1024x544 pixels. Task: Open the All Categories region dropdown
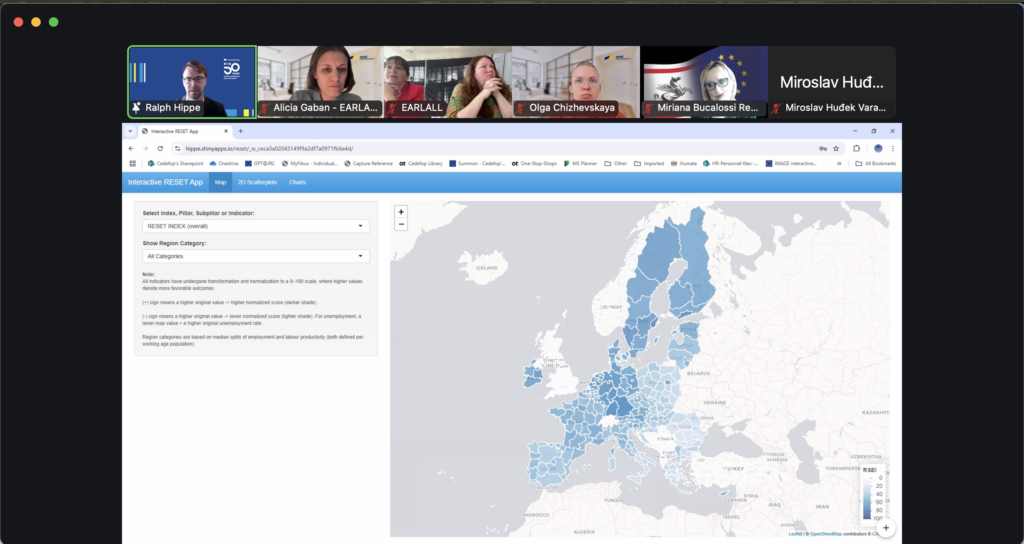[x=256, y=256]
